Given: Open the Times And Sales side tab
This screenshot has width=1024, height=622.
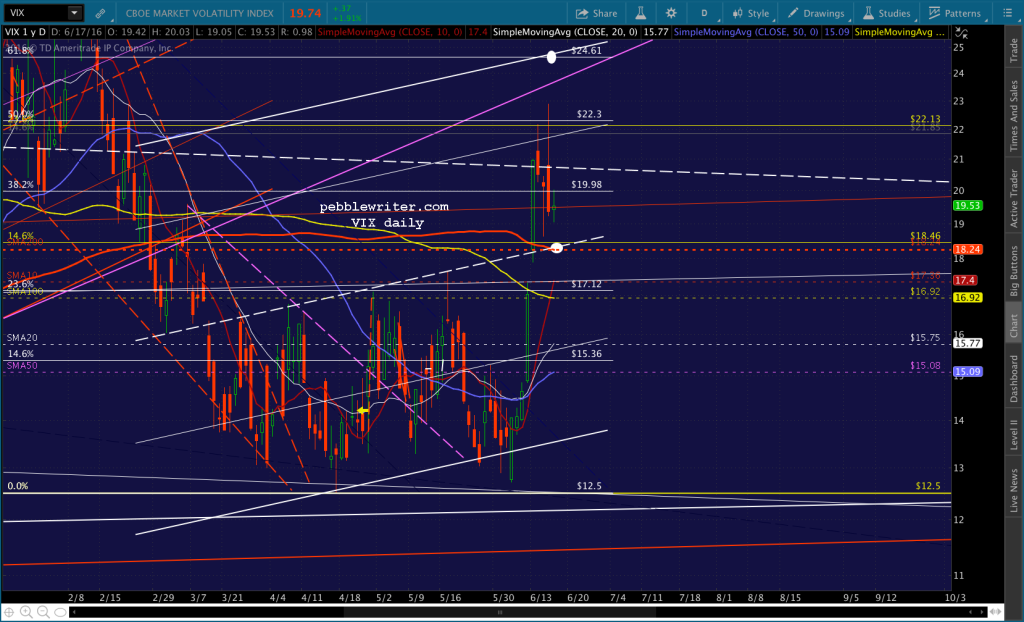Looking at the screenshot, I should point(1014,116).
